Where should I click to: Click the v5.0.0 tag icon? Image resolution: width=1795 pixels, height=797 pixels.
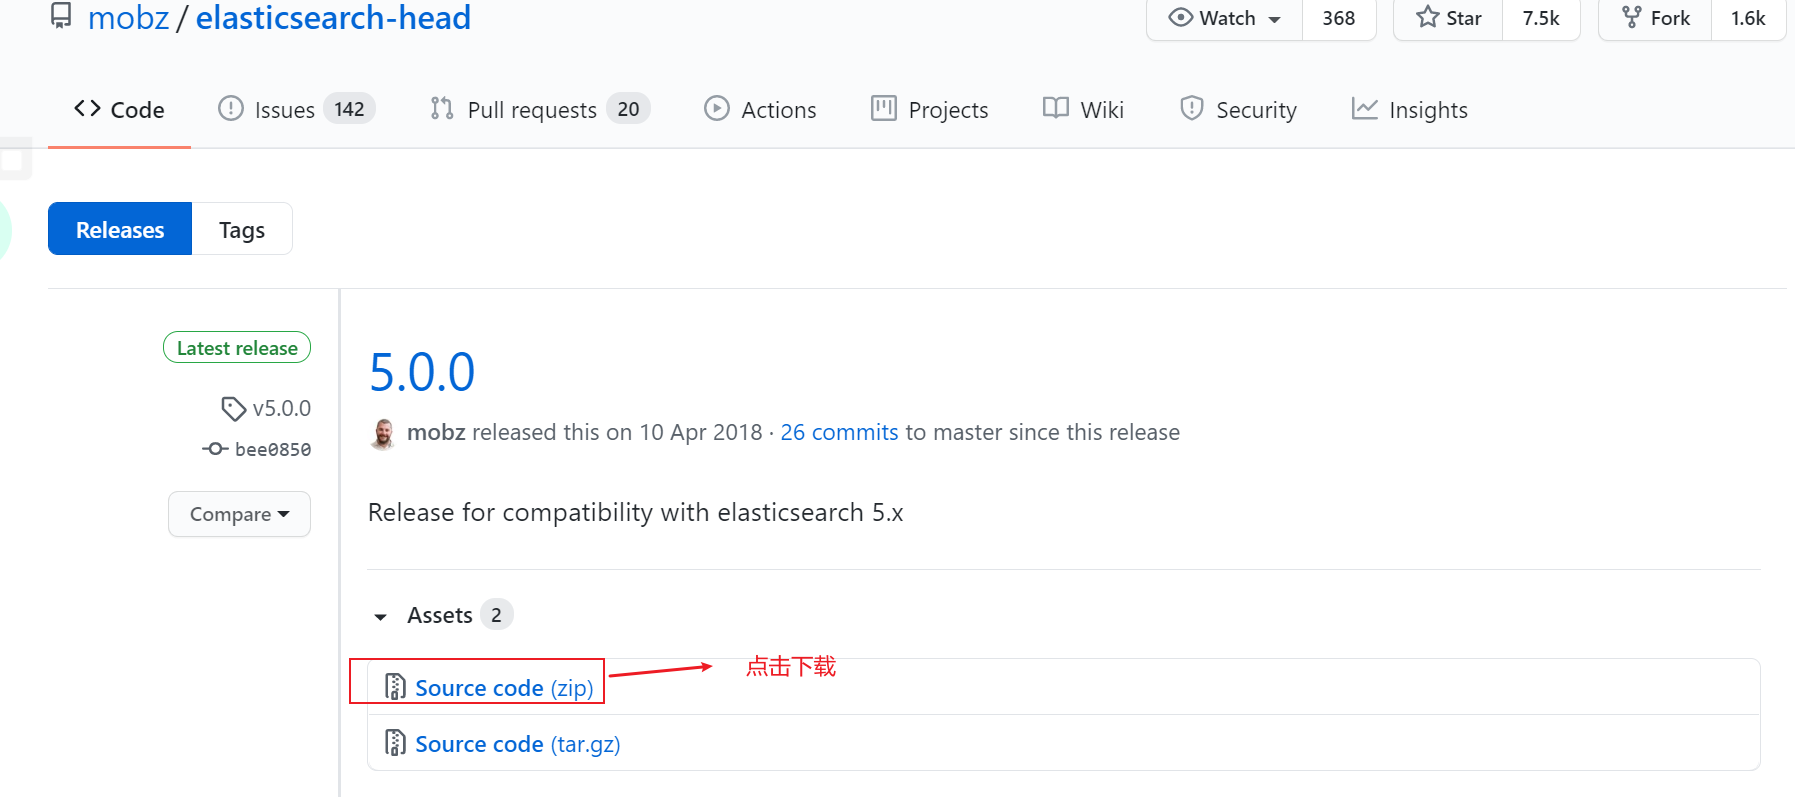tap(233, 408)
